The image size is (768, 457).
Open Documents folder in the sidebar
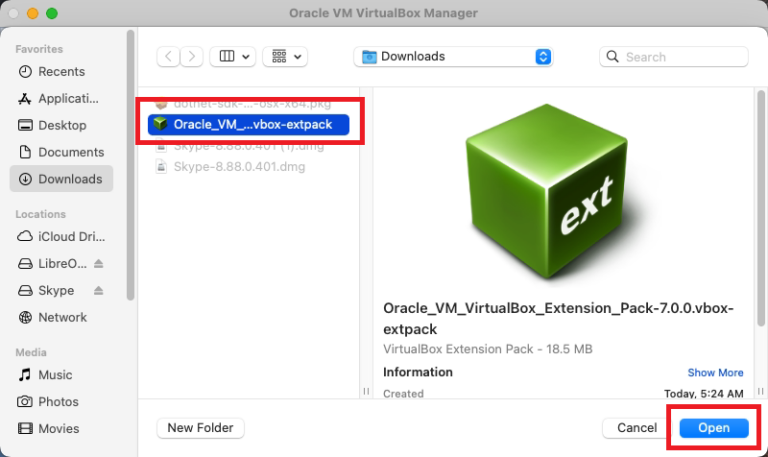pyautogui.click(x=71, y=153)
